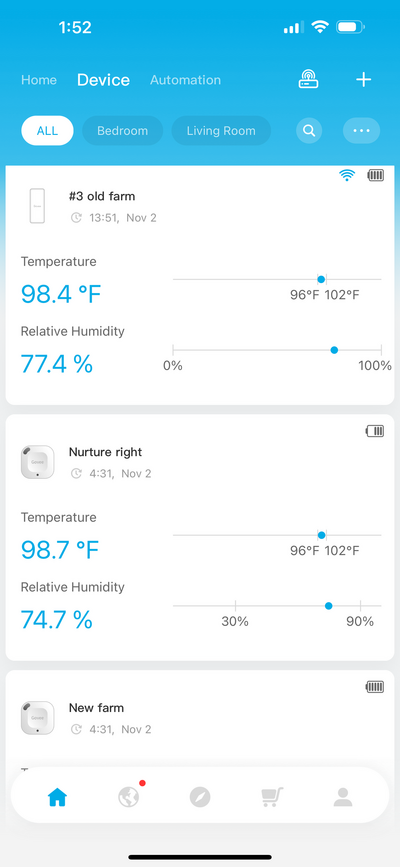Open the profile person icon
The height and width of the screenshot is (867, 400).
click(343, 797)
